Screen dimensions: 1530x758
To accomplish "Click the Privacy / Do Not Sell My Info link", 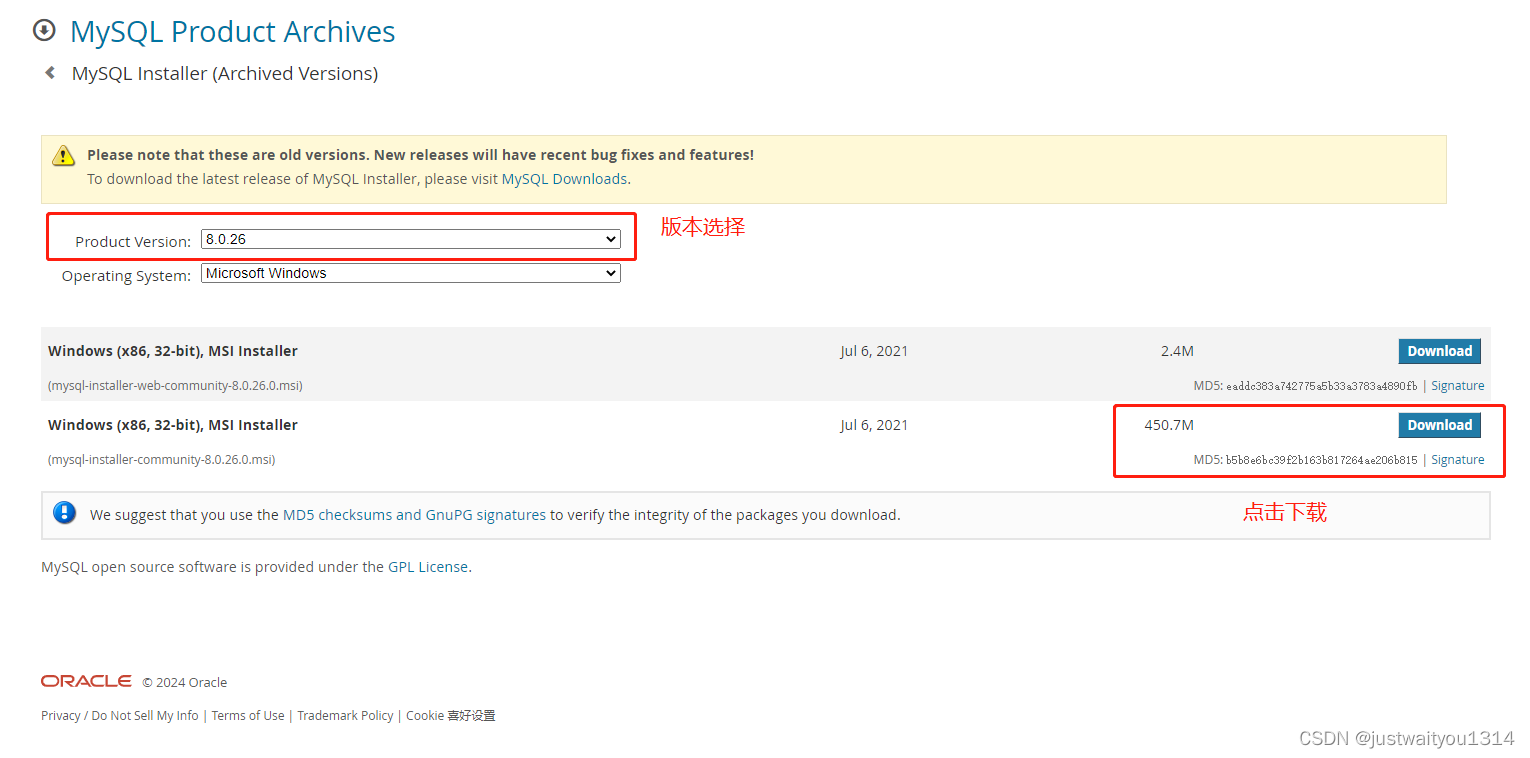I will coord(118,715).
